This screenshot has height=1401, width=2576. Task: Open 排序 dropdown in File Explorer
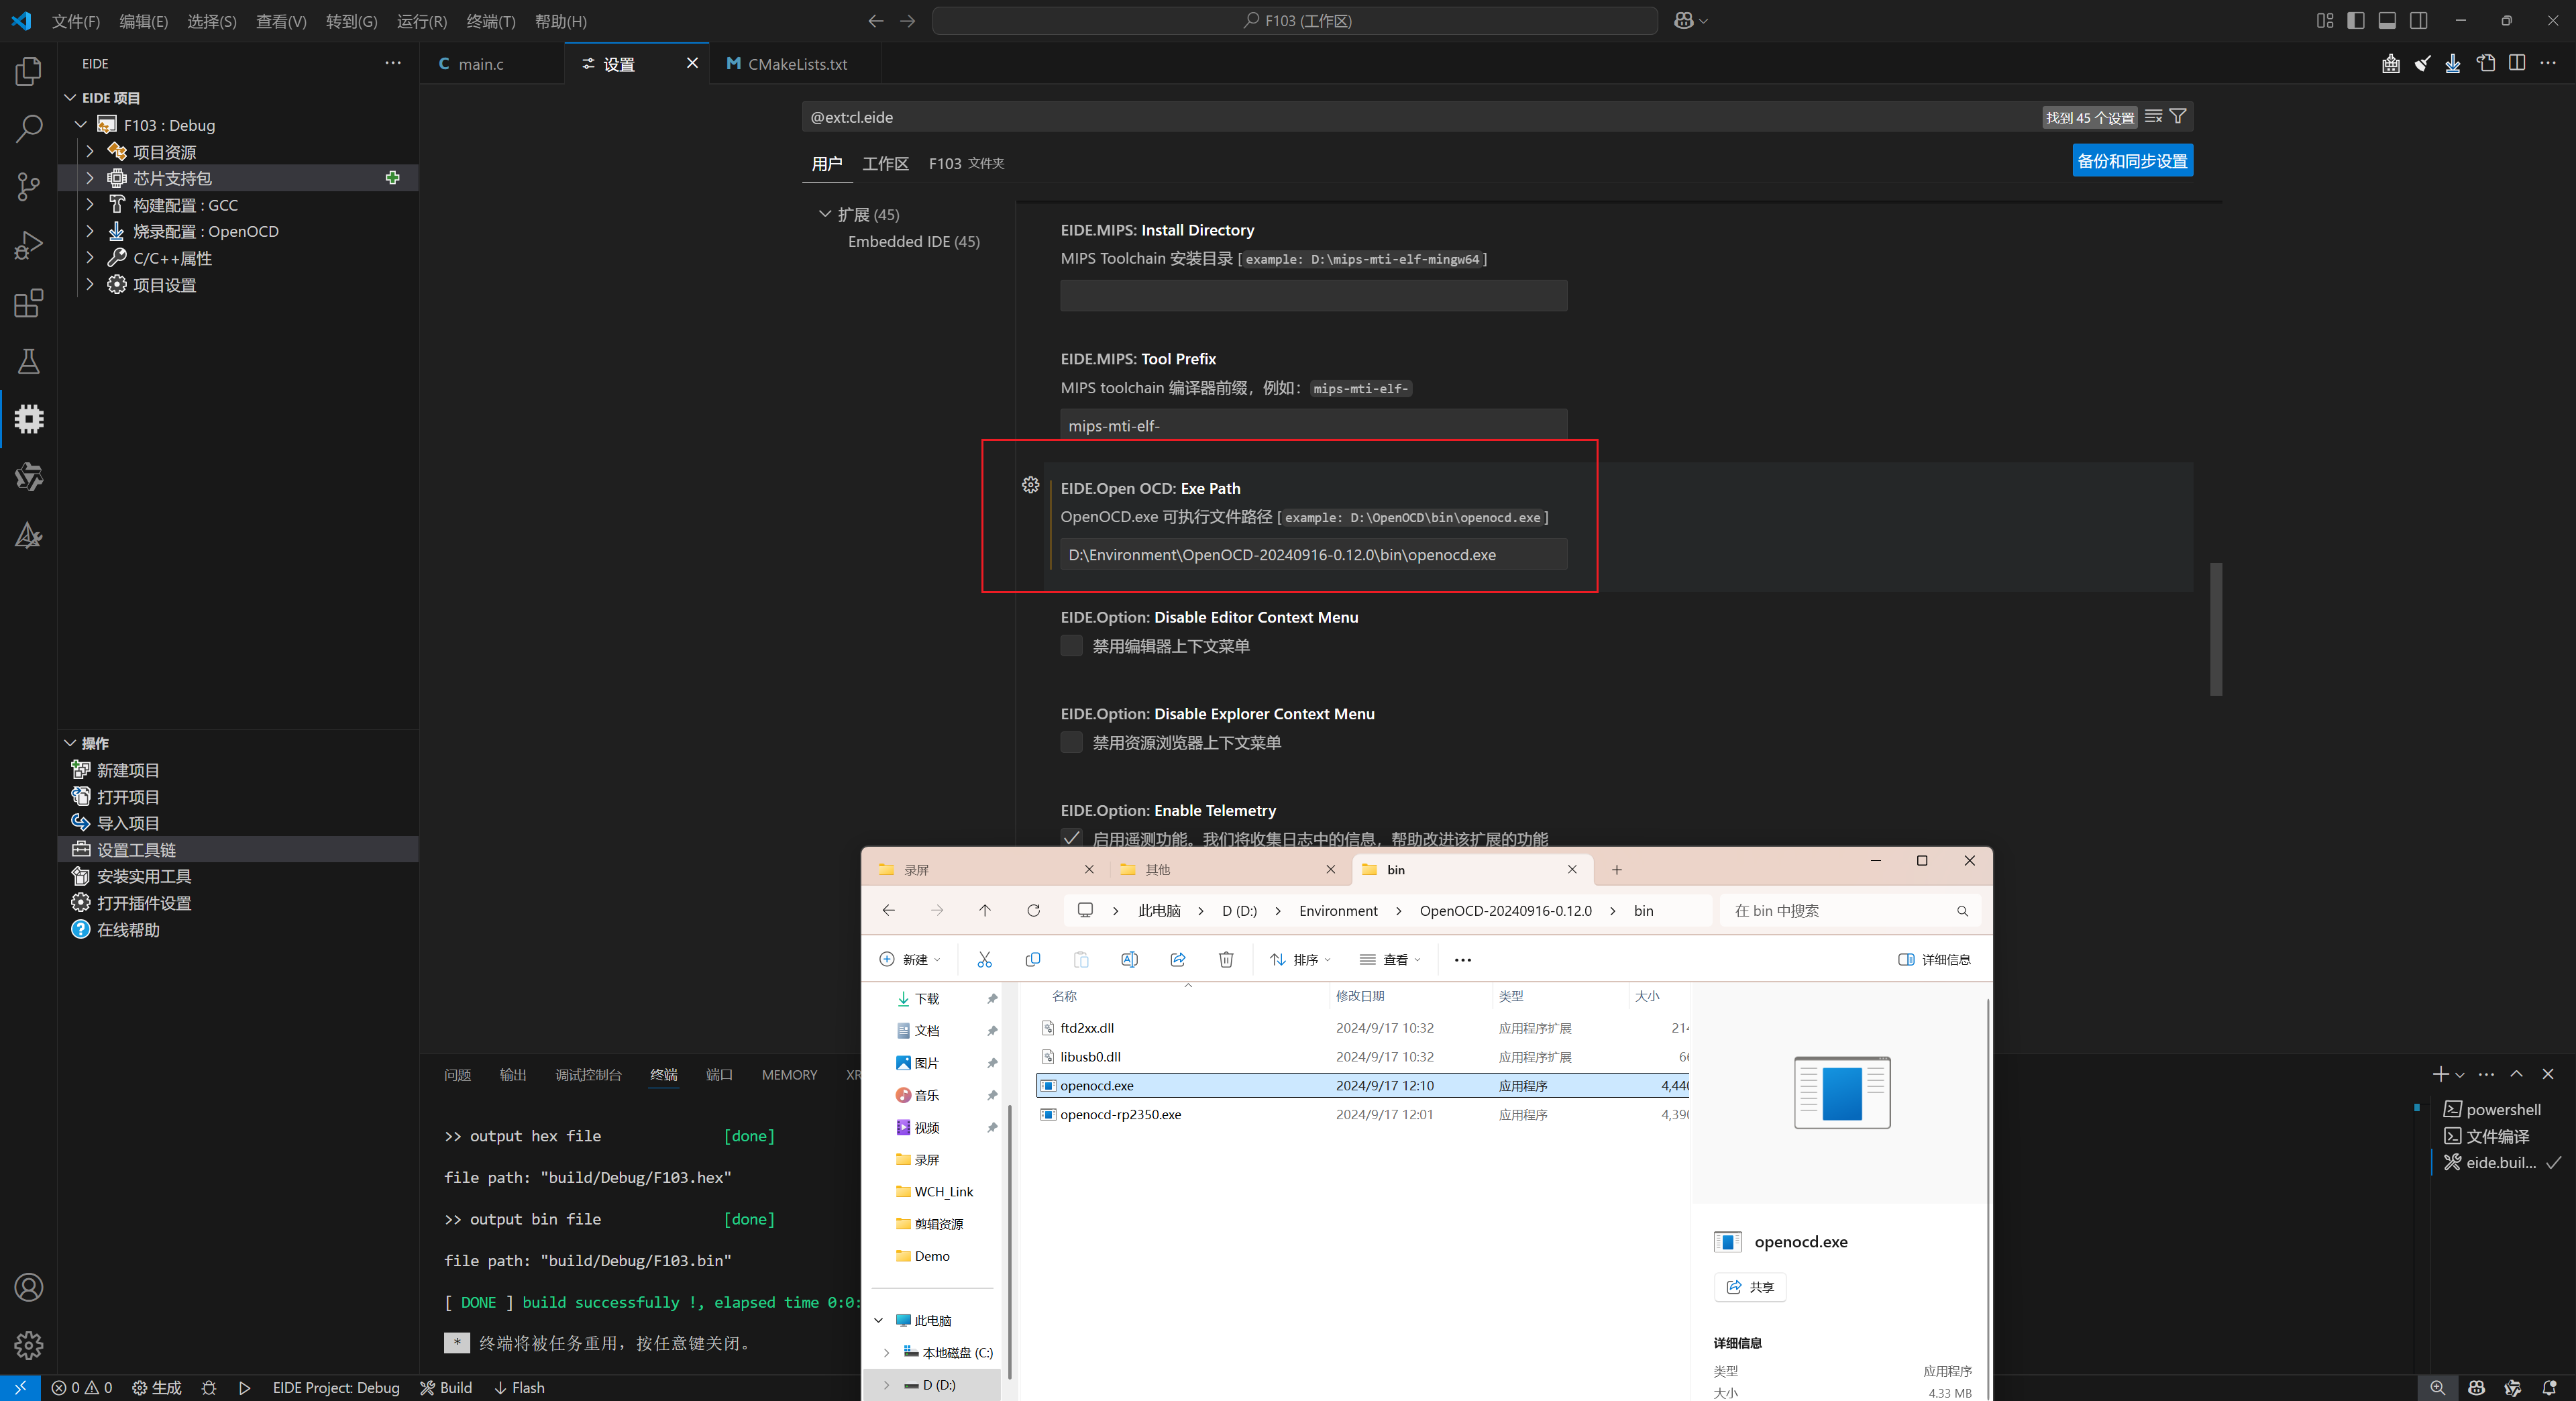1300,960
